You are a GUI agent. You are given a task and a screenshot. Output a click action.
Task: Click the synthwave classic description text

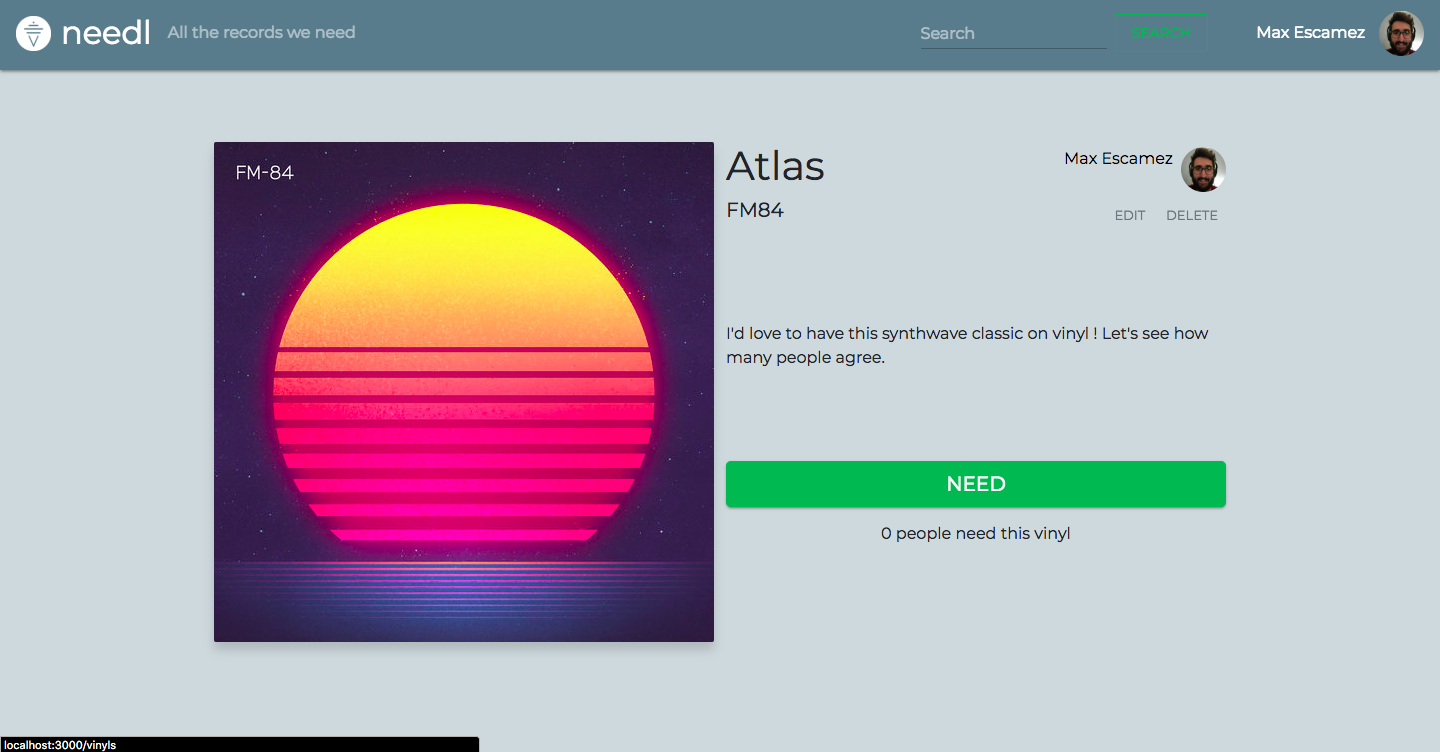968,345
